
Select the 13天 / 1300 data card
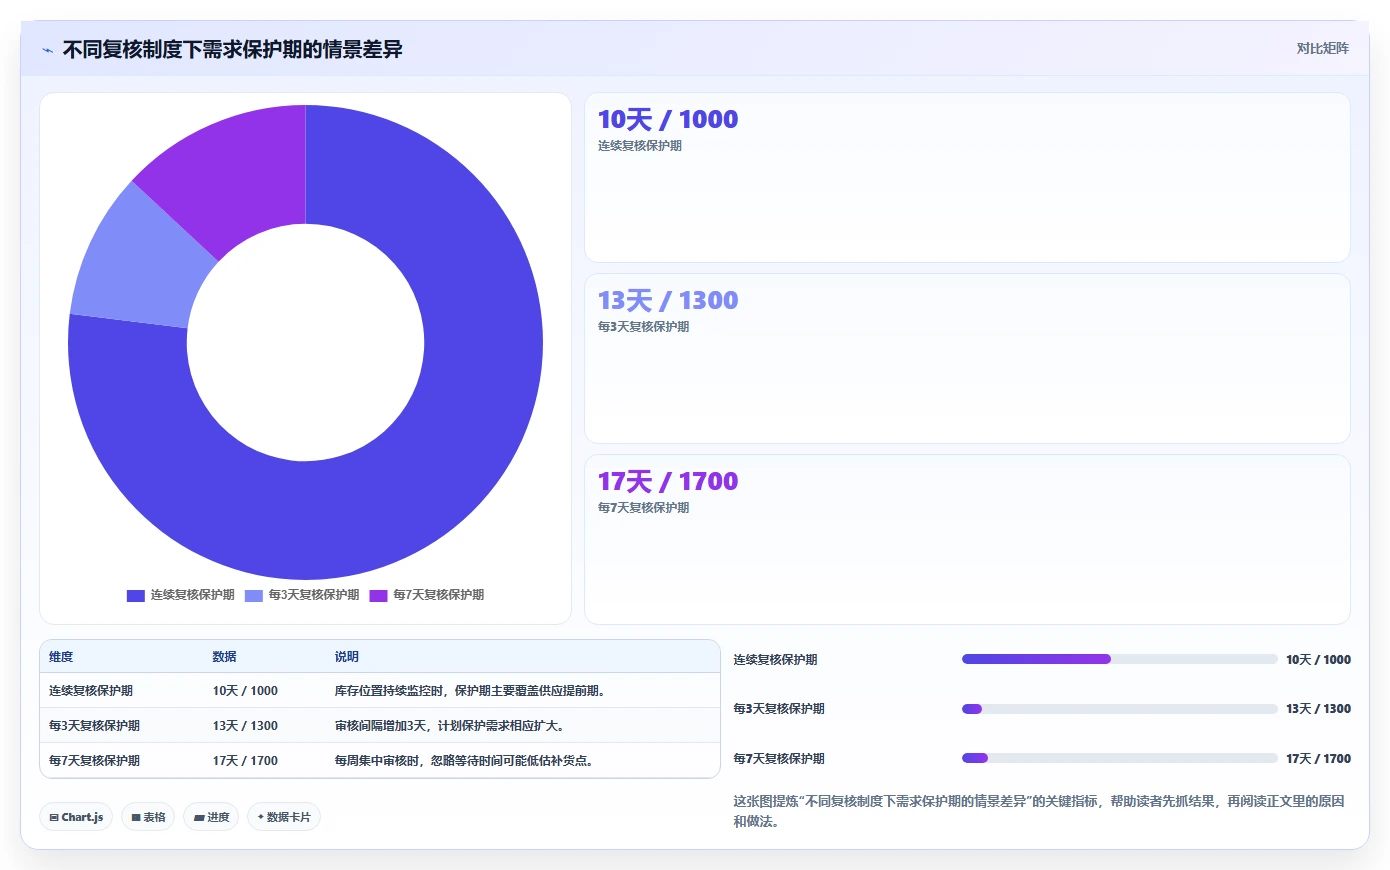pyautogui.click(x=967, y=359)
